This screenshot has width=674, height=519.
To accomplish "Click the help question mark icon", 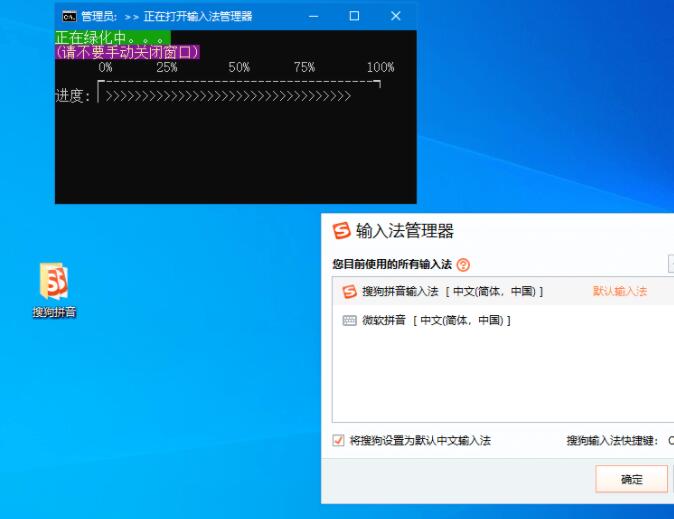I will click(463, 264).
